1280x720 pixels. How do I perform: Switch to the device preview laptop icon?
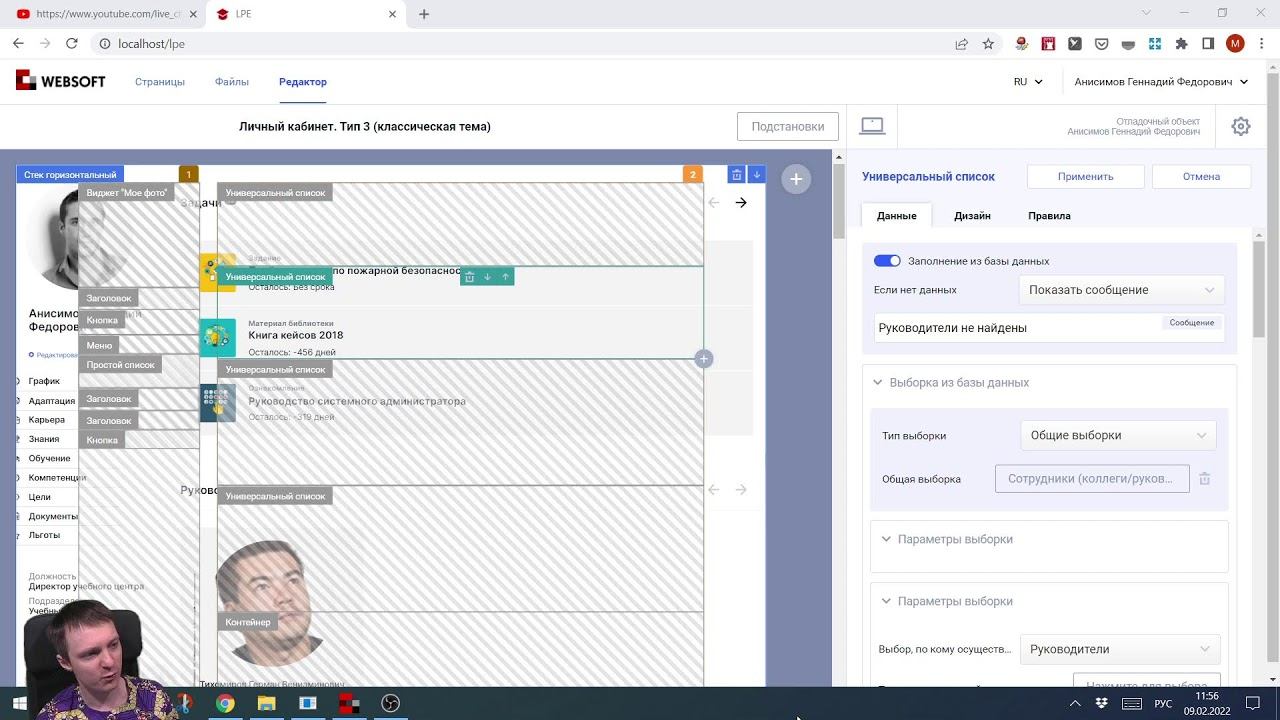point(872,126)
